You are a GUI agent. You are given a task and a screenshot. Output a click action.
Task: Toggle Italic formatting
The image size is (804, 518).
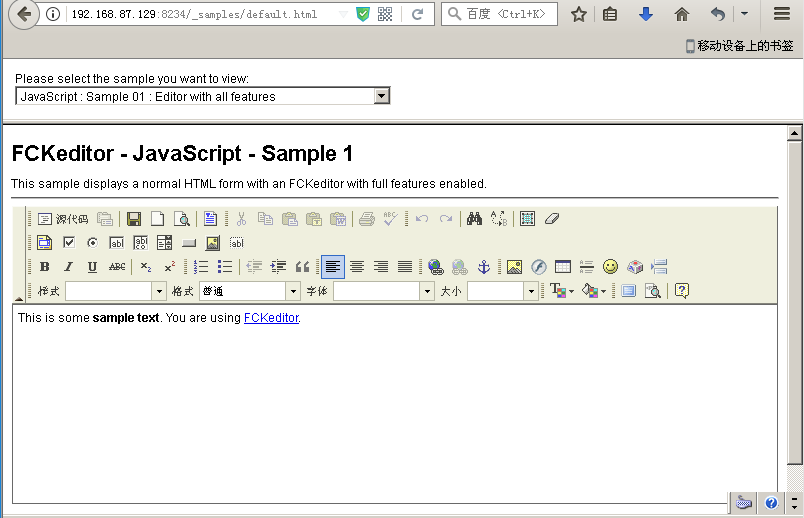coord(68,267)
